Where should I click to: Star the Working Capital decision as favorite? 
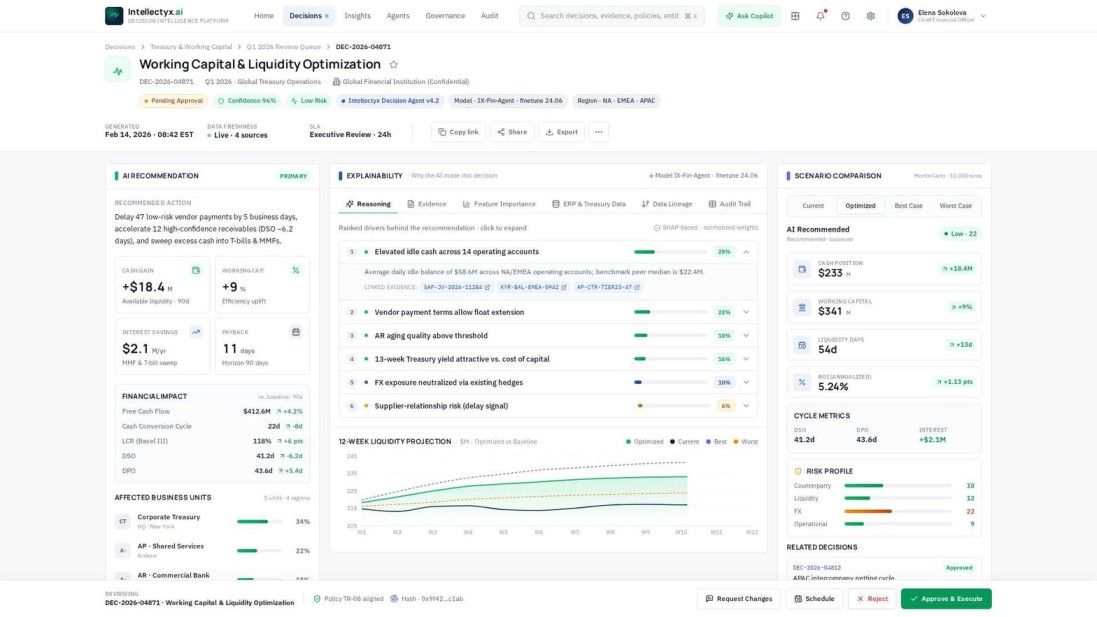pyautogui.click(x=393, y=64)
